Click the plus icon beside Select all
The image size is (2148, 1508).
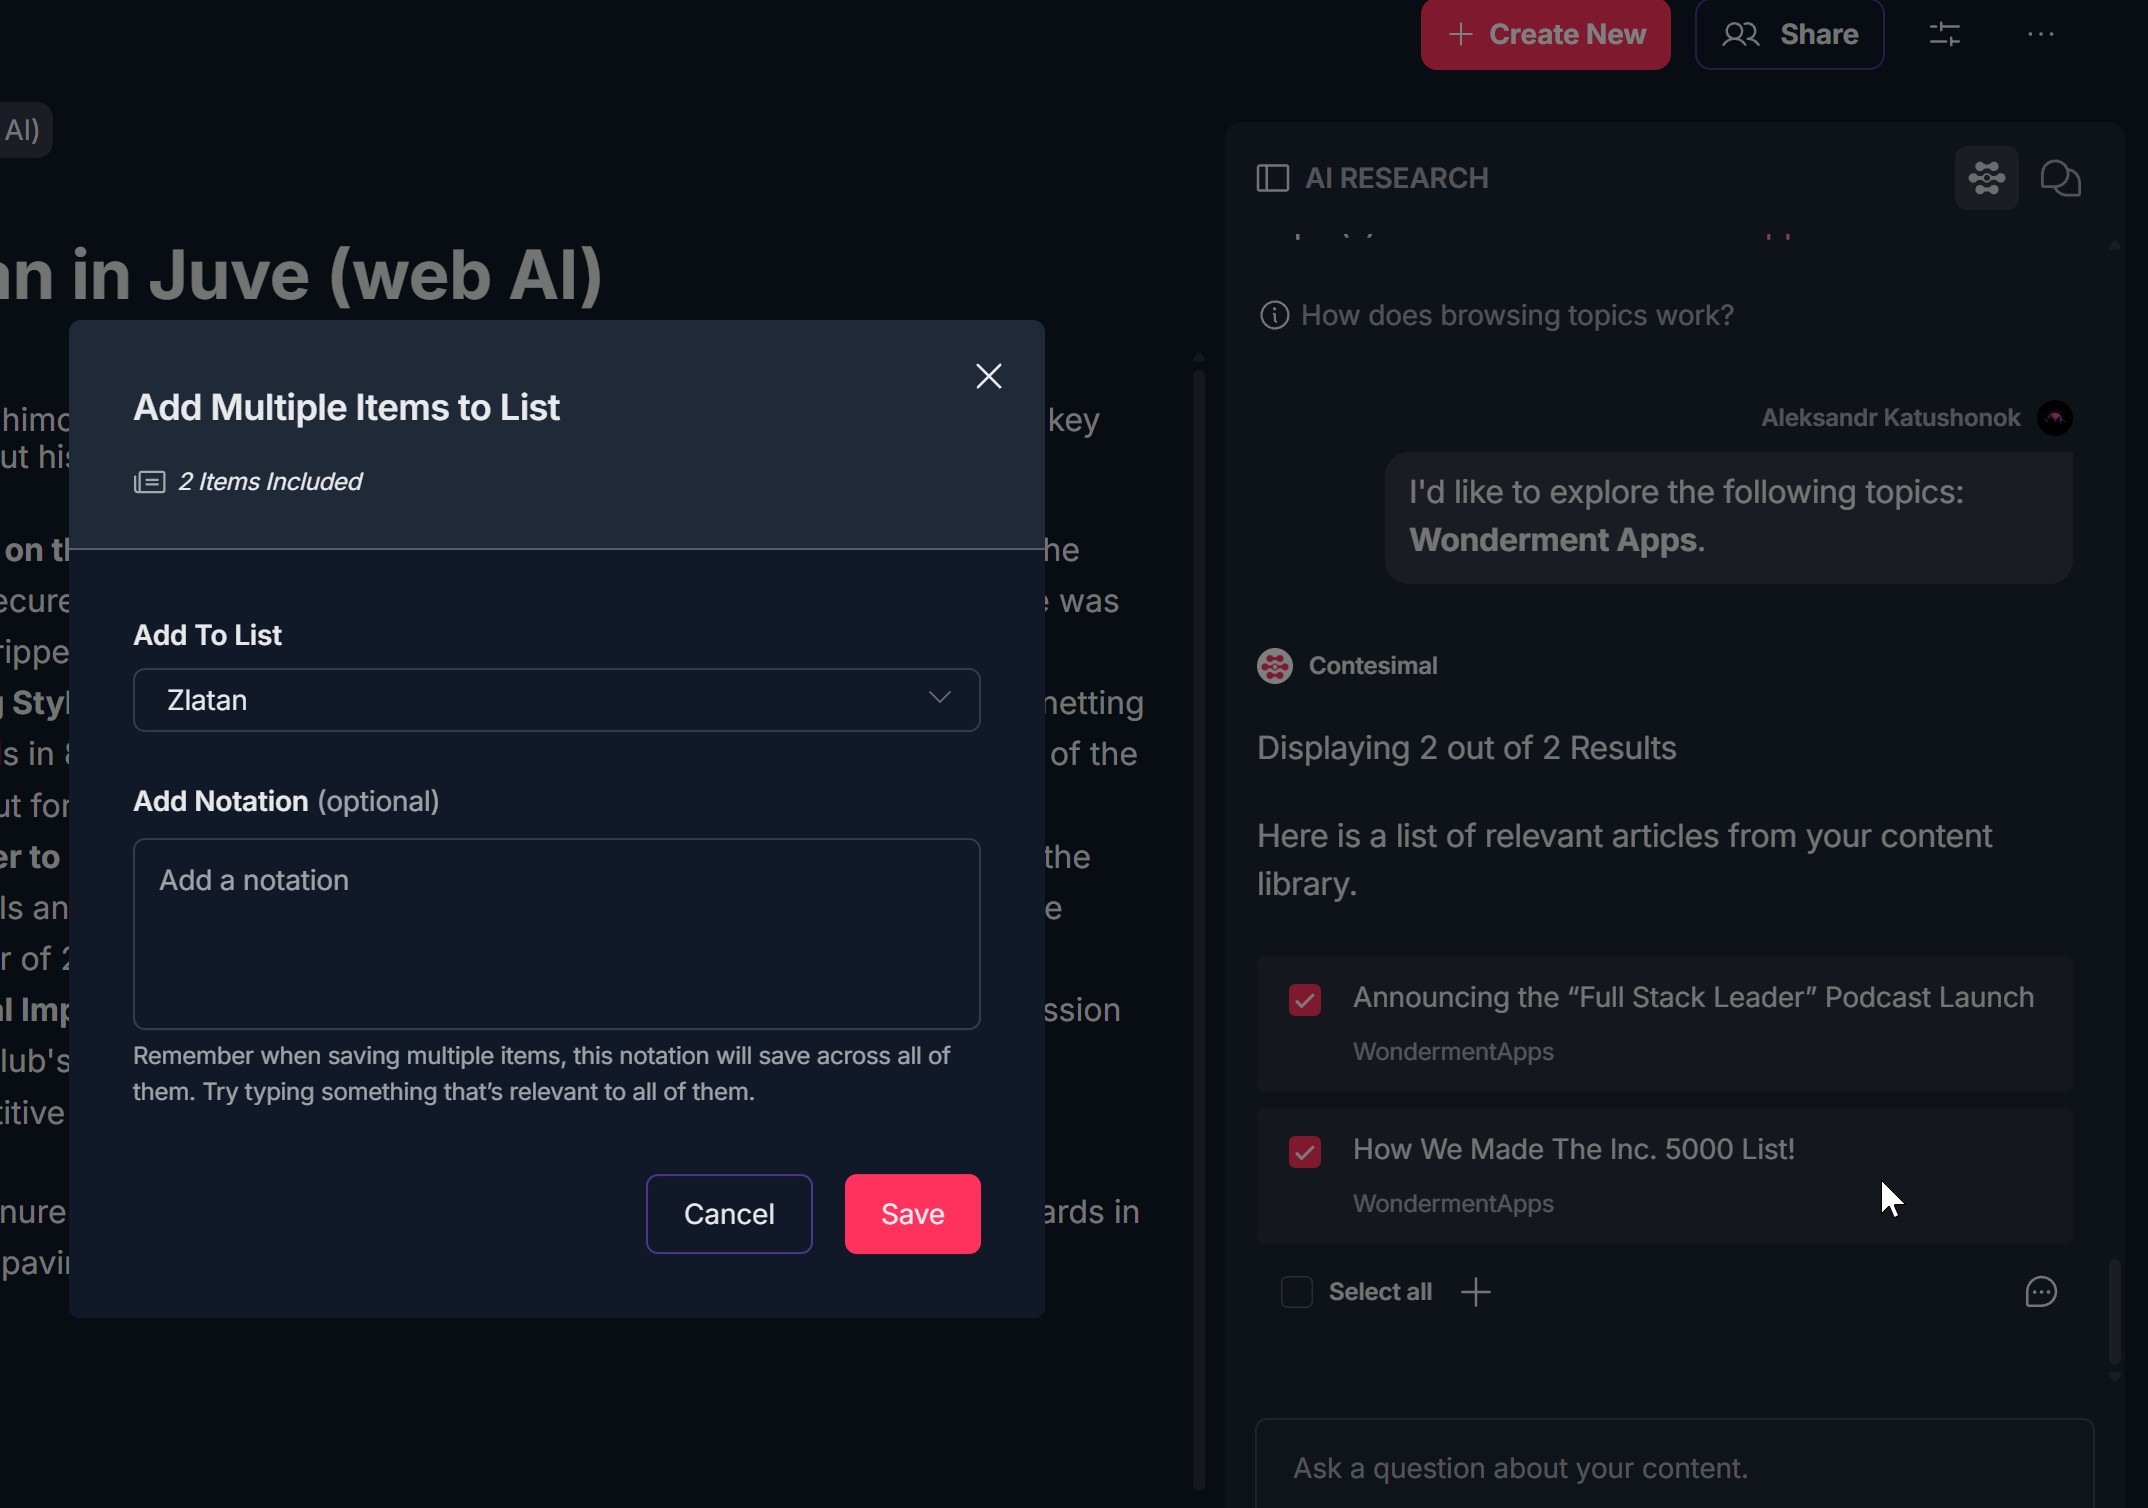(x=1475, y=1292)
